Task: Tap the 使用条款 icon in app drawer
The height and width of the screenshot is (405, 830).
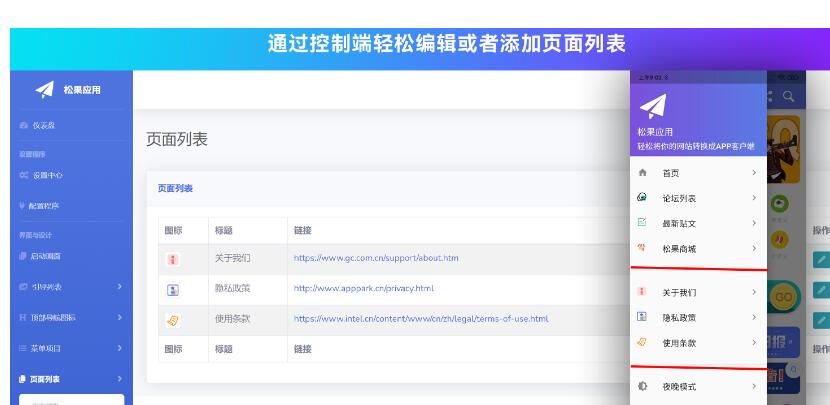Action: (x=642, y=343)
